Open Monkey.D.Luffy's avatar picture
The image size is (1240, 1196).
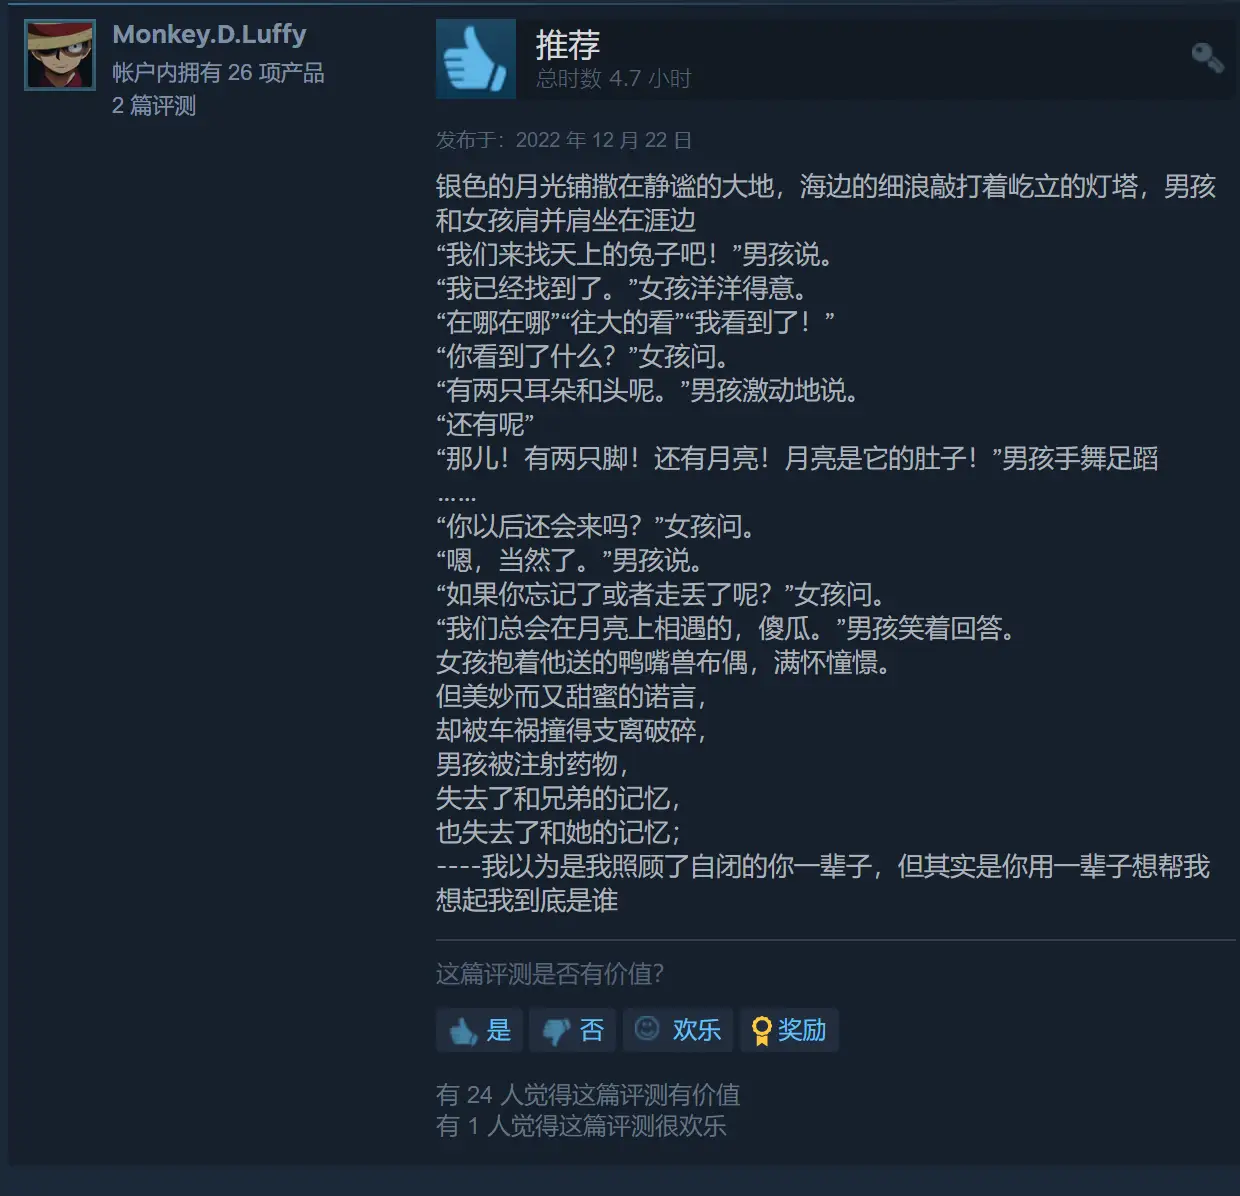pyautogui.click(x=60, y=55)
